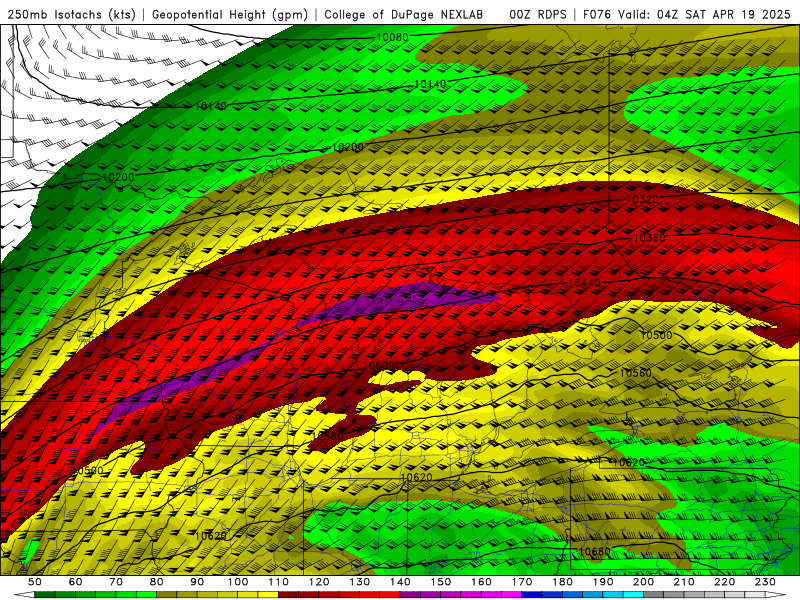The height and width of the screenshot is (600, 800).
Task: Click the 180 tick label on the color bar
Action: pos(562,582)
